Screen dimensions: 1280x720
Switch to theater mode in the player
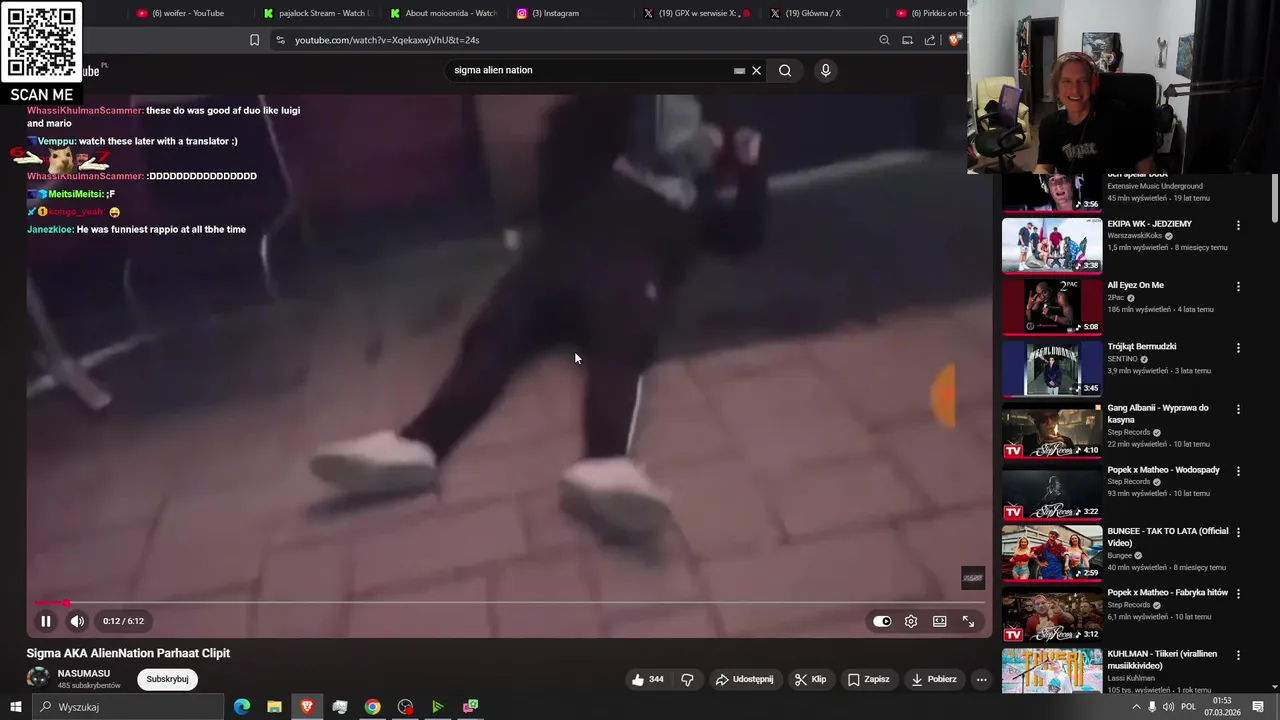point(940,621)
